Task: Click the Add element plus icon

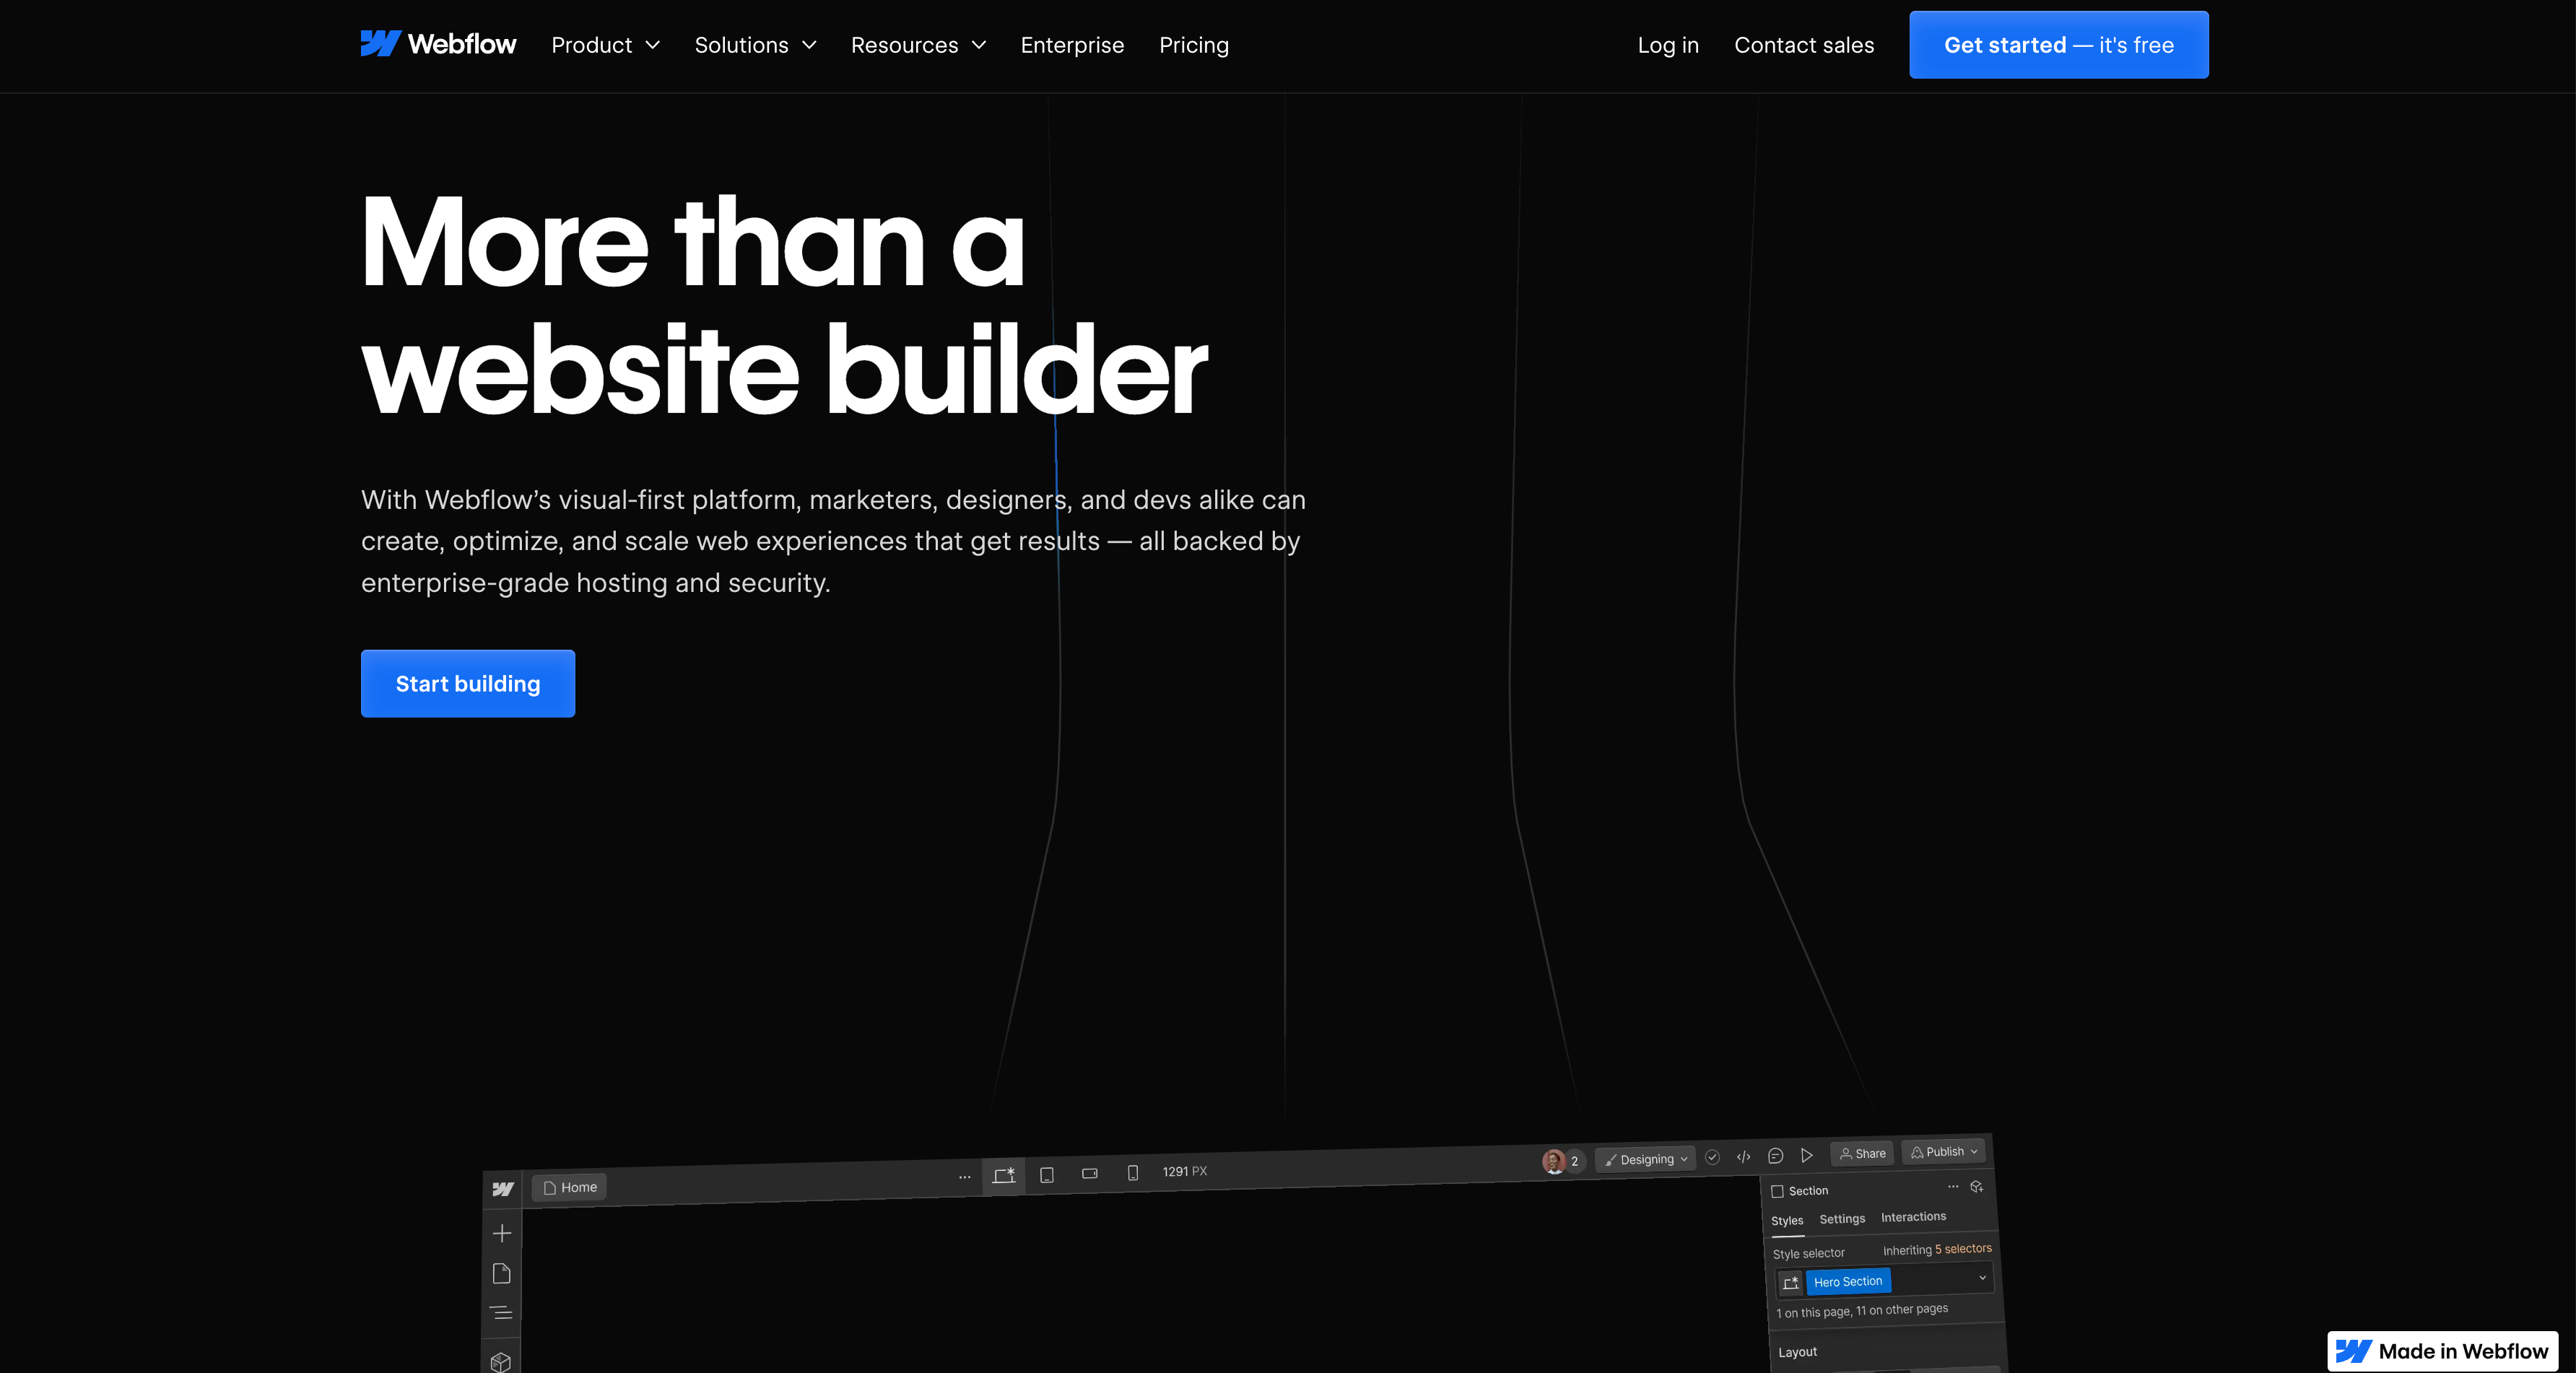Action: [502, 1233]
